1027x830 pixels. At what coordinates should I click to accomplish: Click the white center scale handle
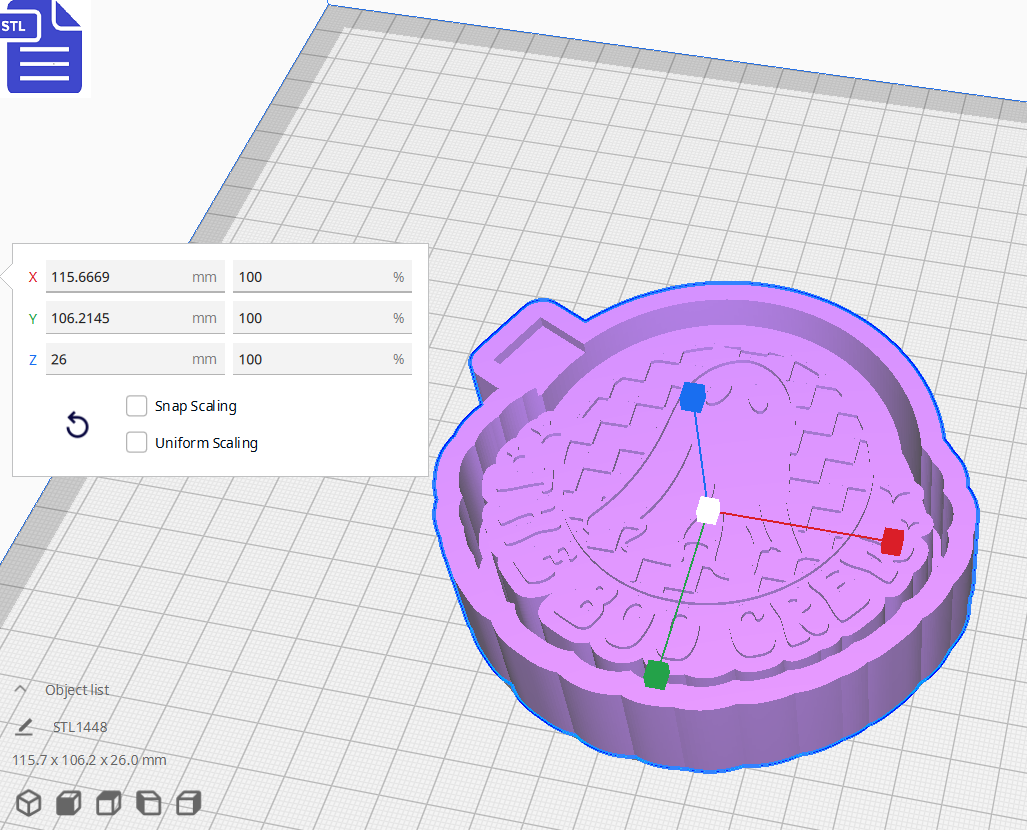[709, 511]
